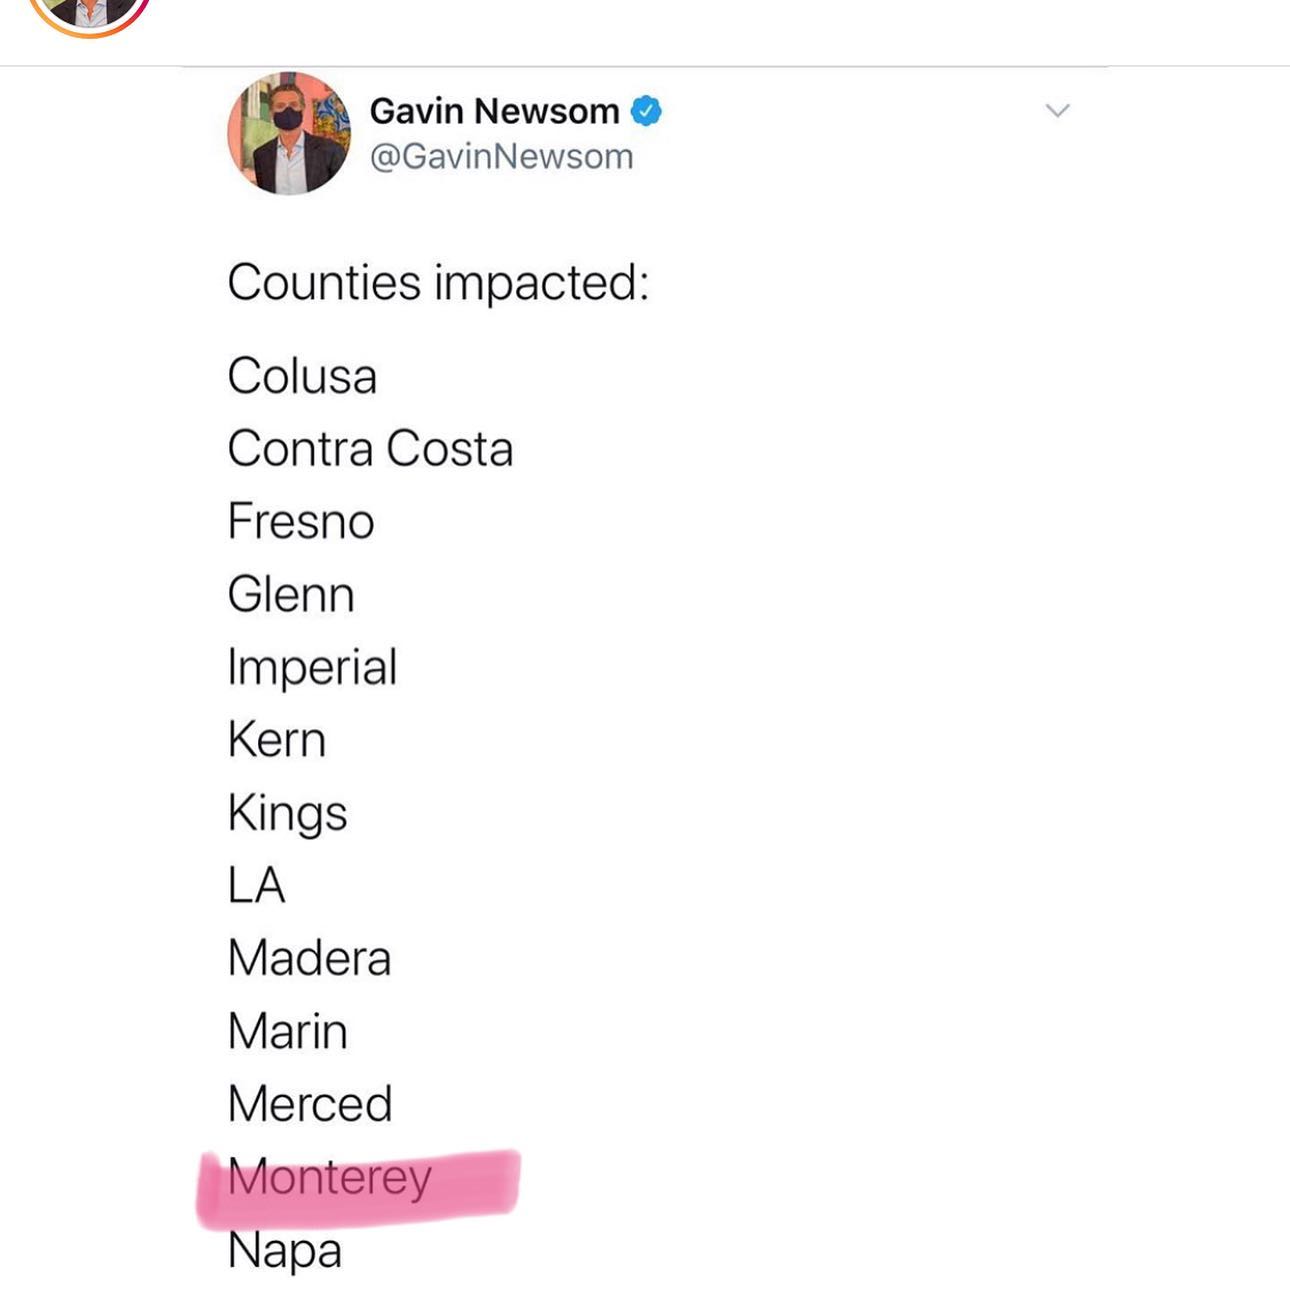Click the blue verified badge icon
This screenshot has width=1290, height=1290.
(646, 110)
